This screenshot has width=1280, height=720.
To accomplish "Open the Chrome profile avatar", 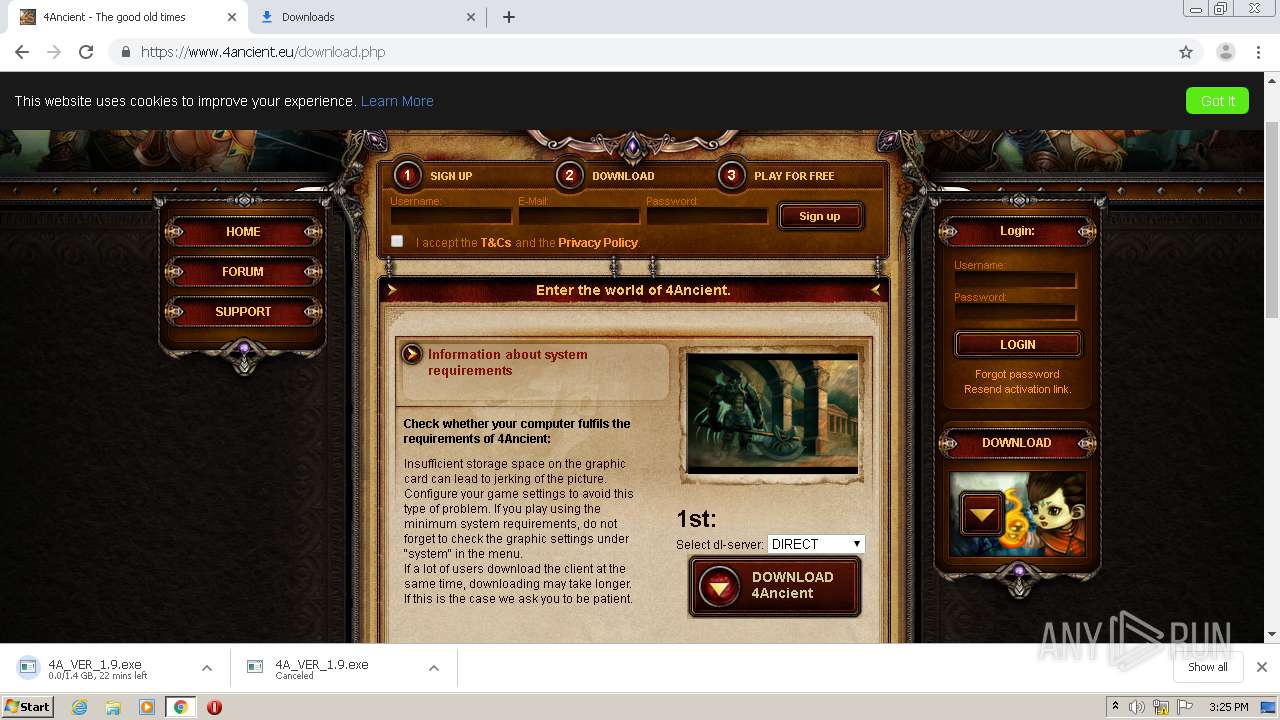I will (1226, 52).
